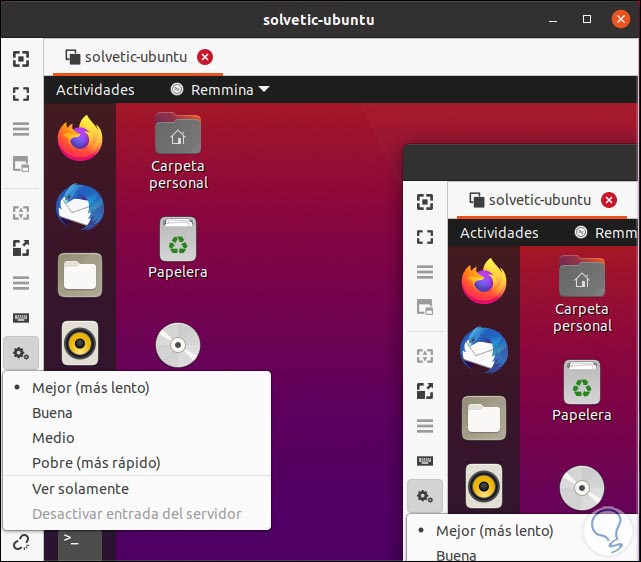The width and height of the screenshot is (641, 562).
Task: Click the keyboard icon in the nested Remmina toolbar
Action: pyautogui.click(x=425, y=461)
